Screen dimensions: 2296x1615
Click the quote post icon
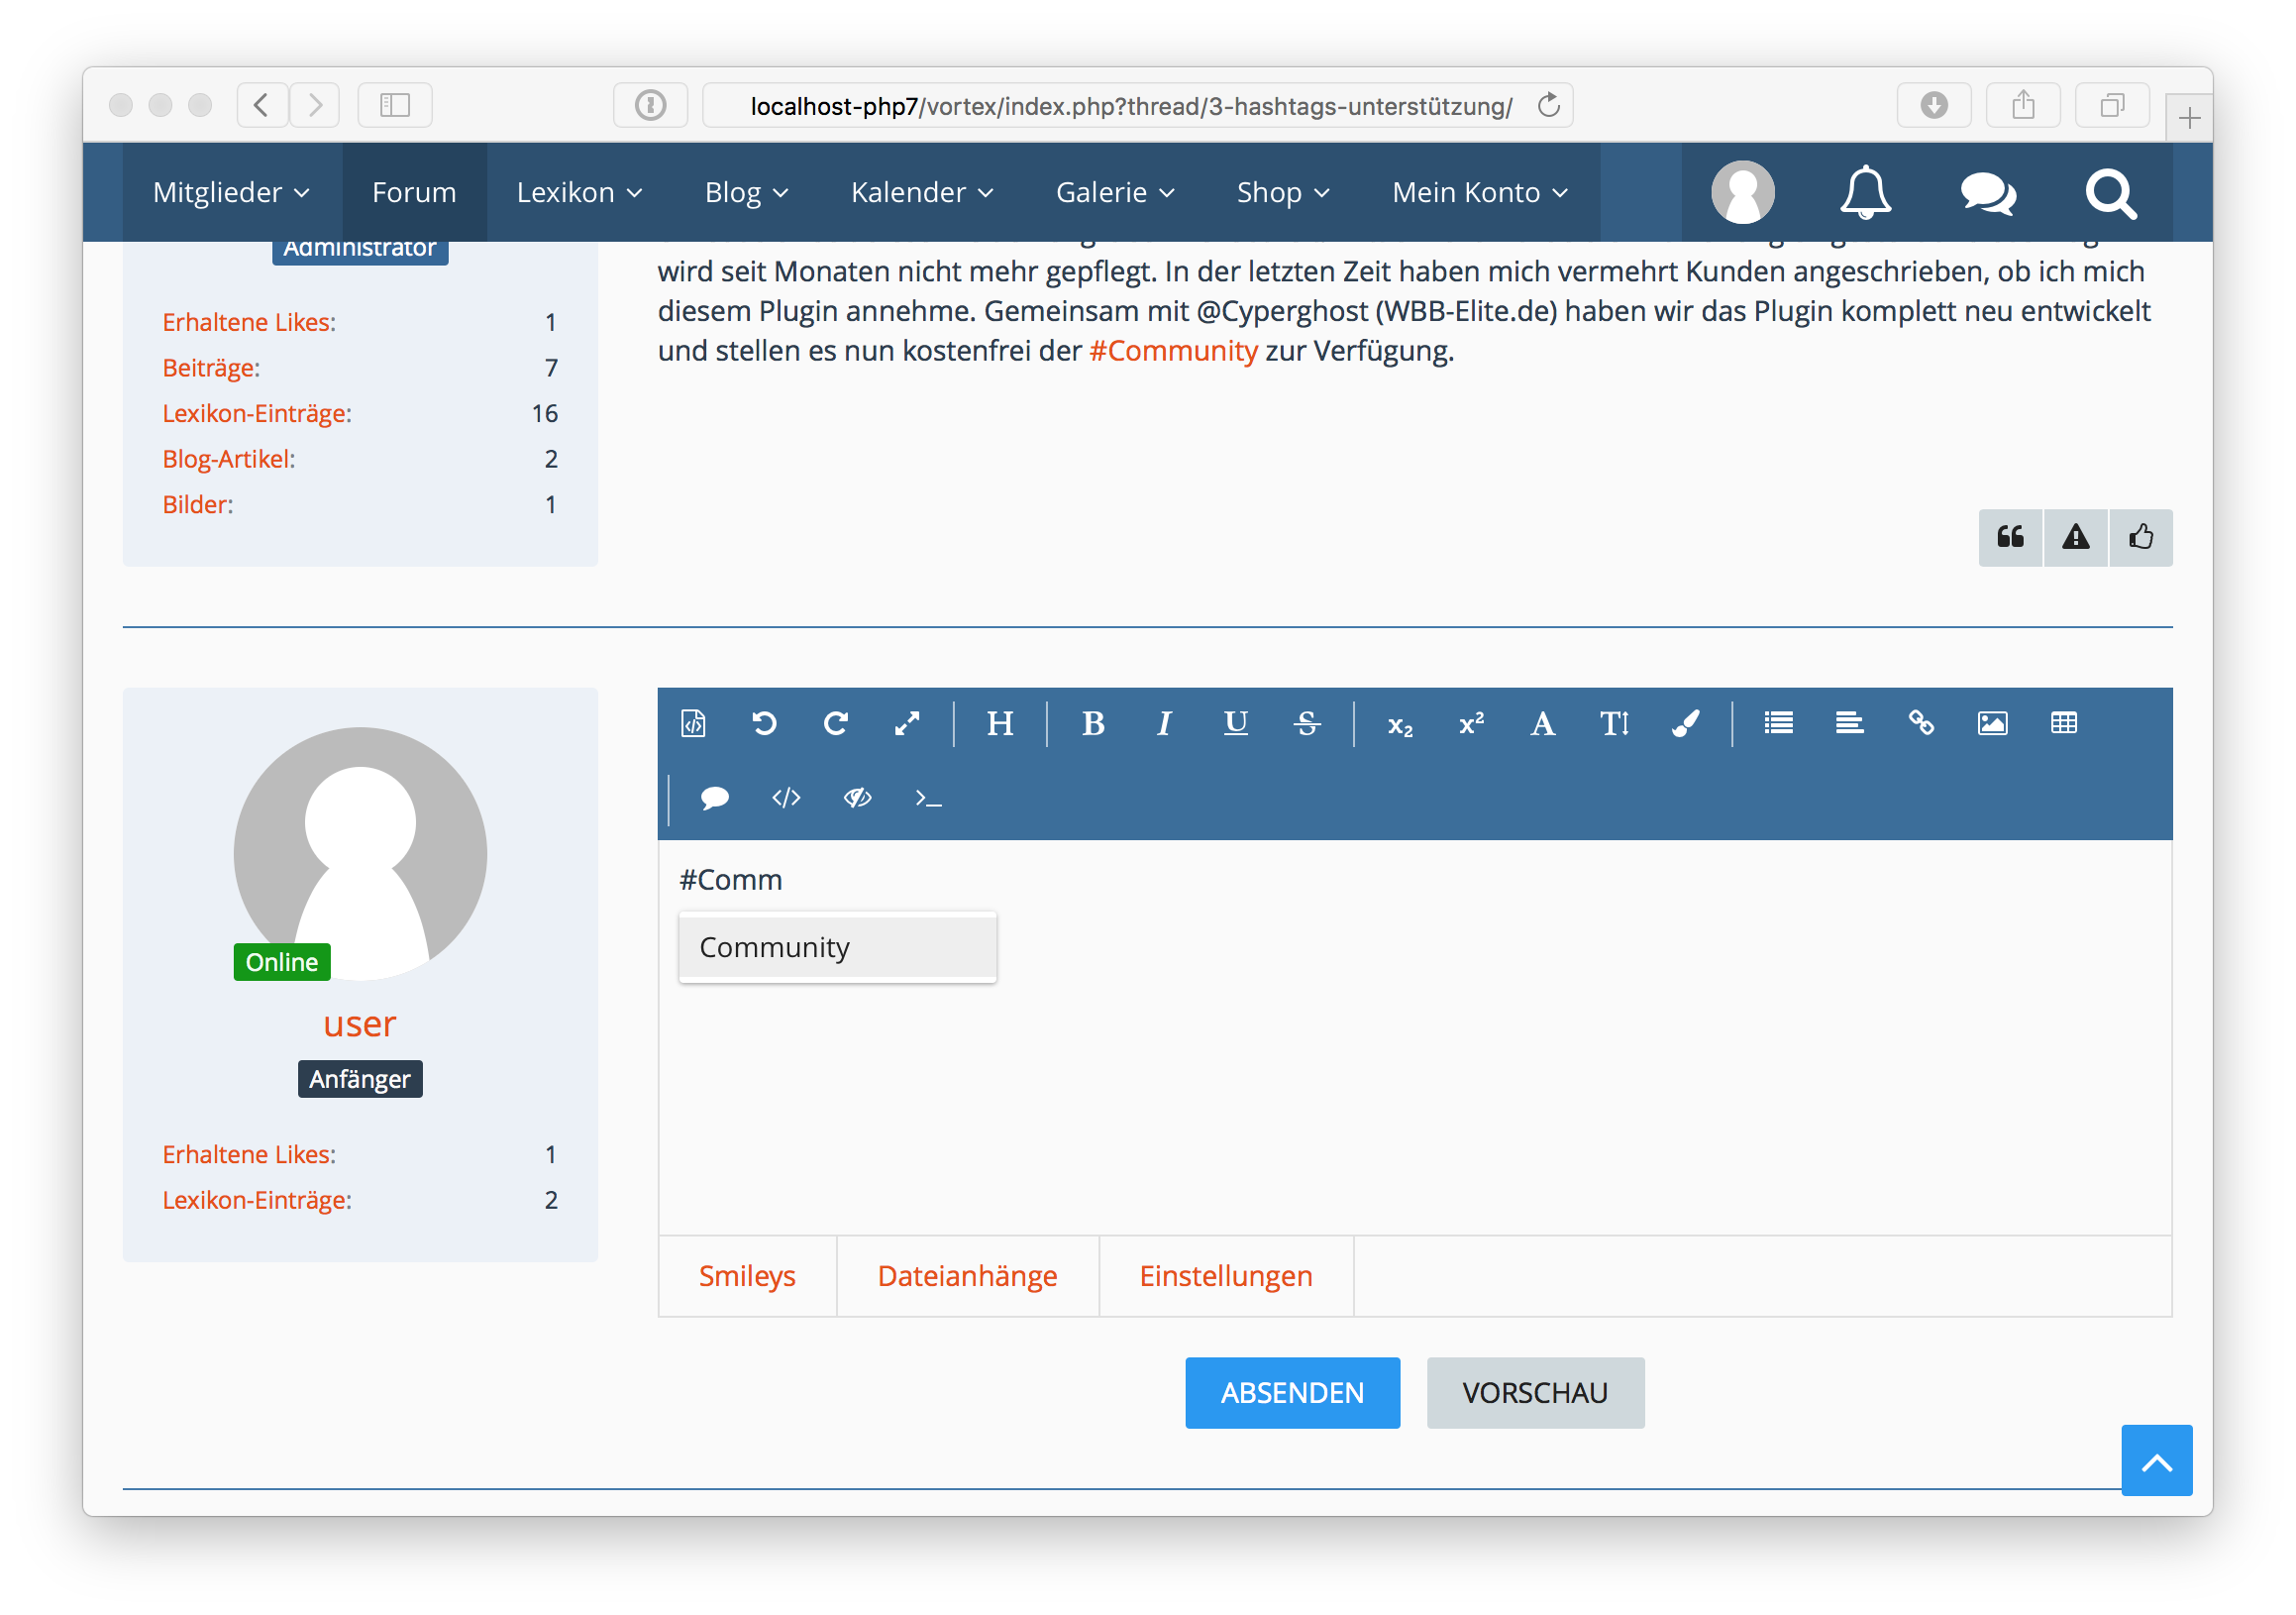tap(2011, 537)
